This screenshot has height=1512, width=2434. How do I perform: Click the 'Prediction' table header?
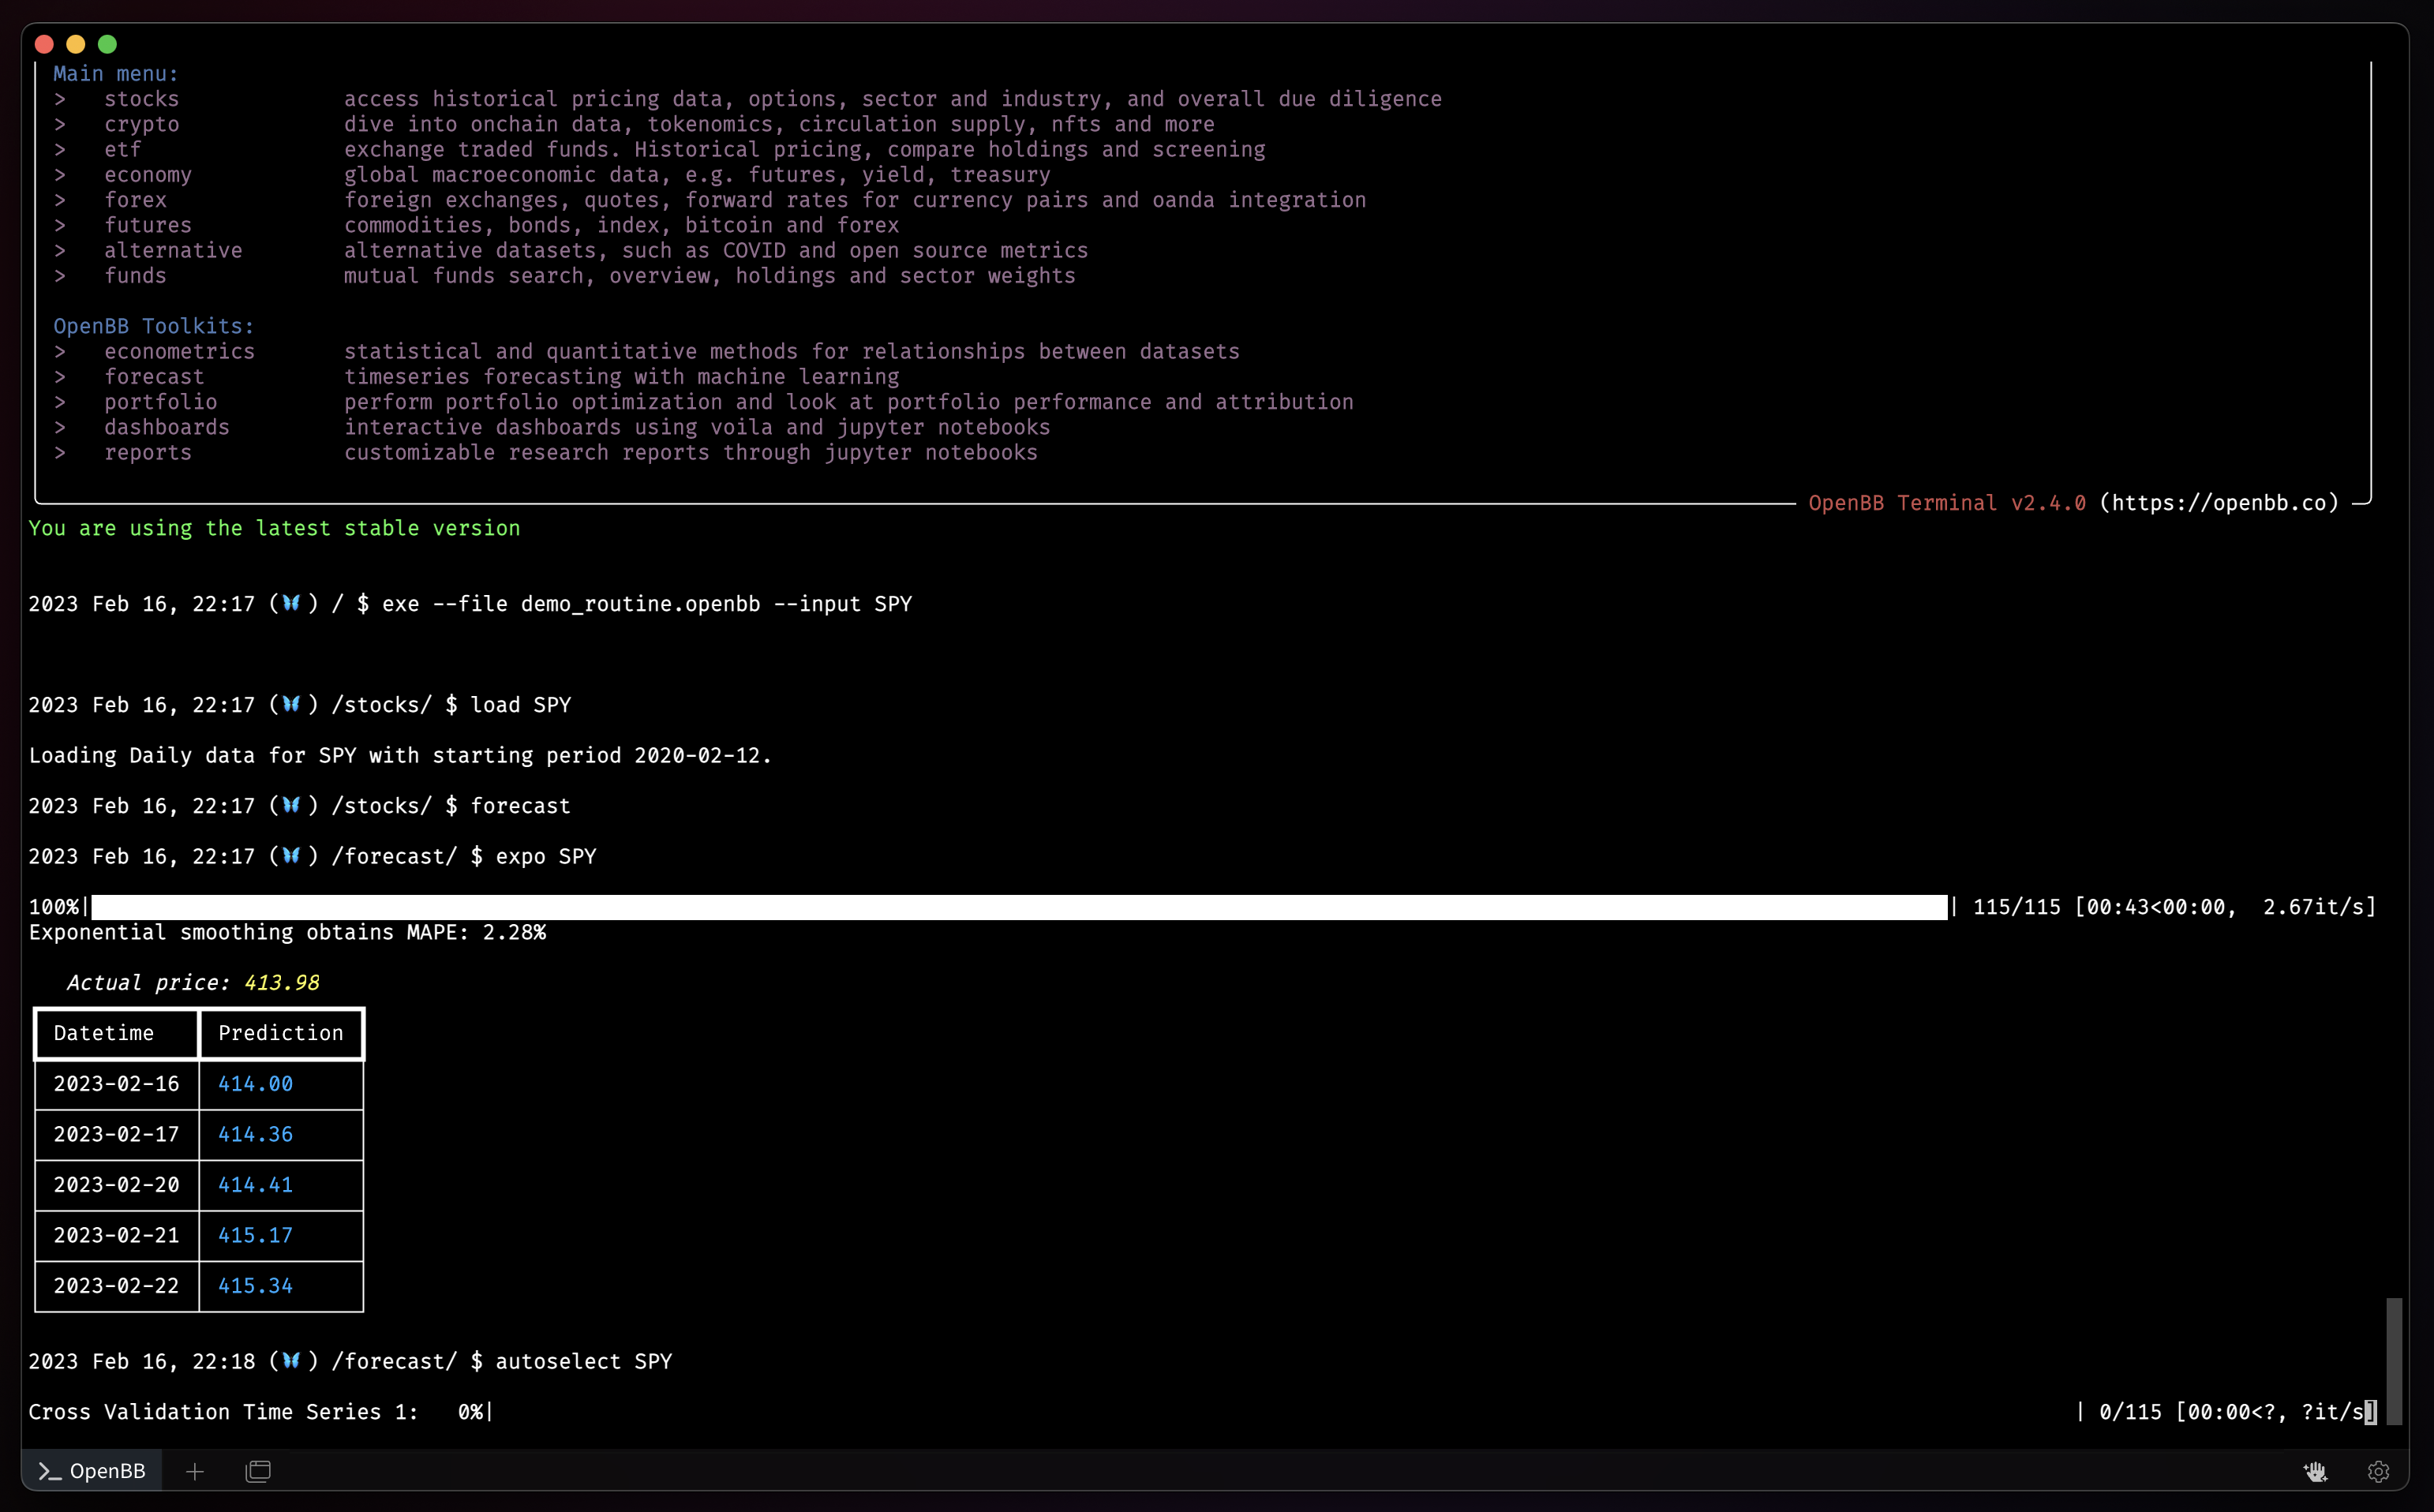click(281, 1033)
